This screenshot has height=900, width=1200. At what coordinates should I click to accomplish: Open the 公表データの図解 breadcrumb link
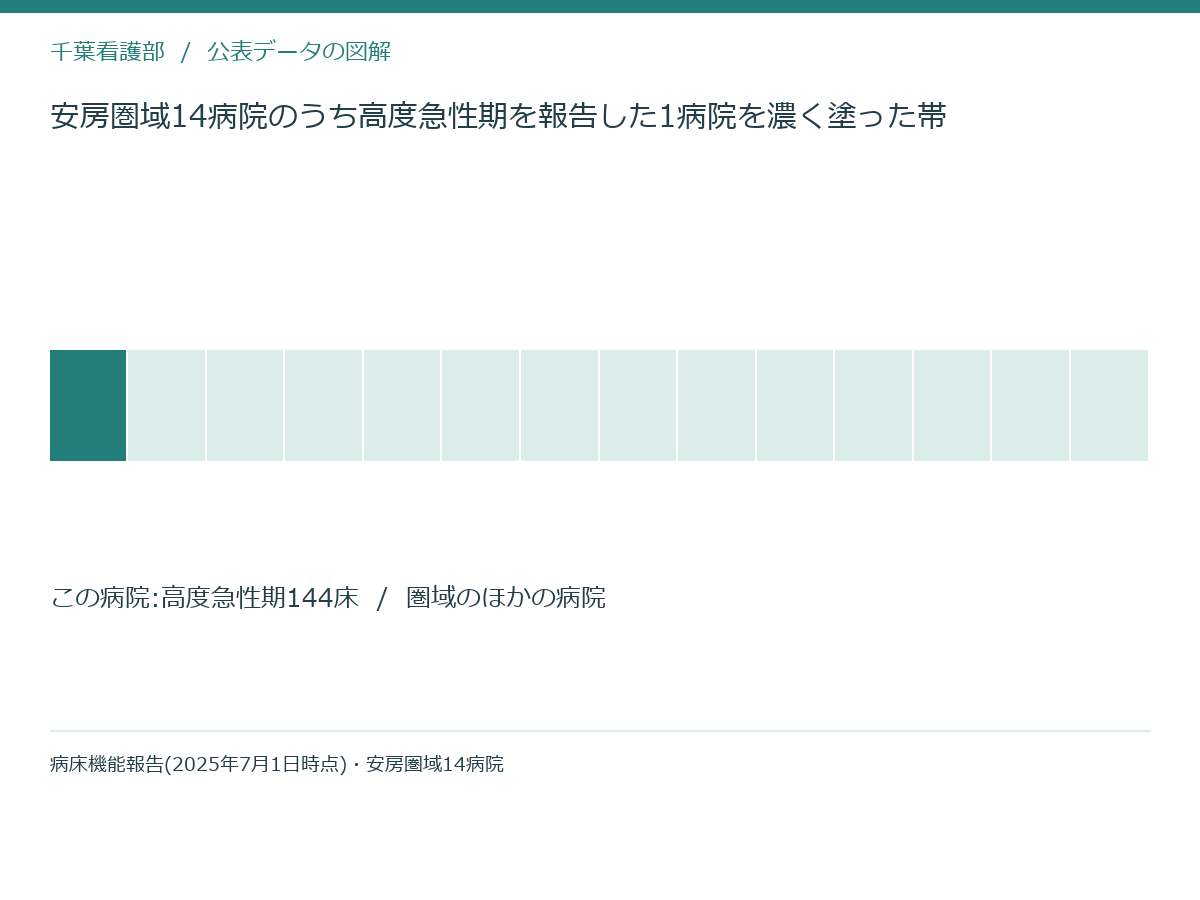[x=299, y=52]
